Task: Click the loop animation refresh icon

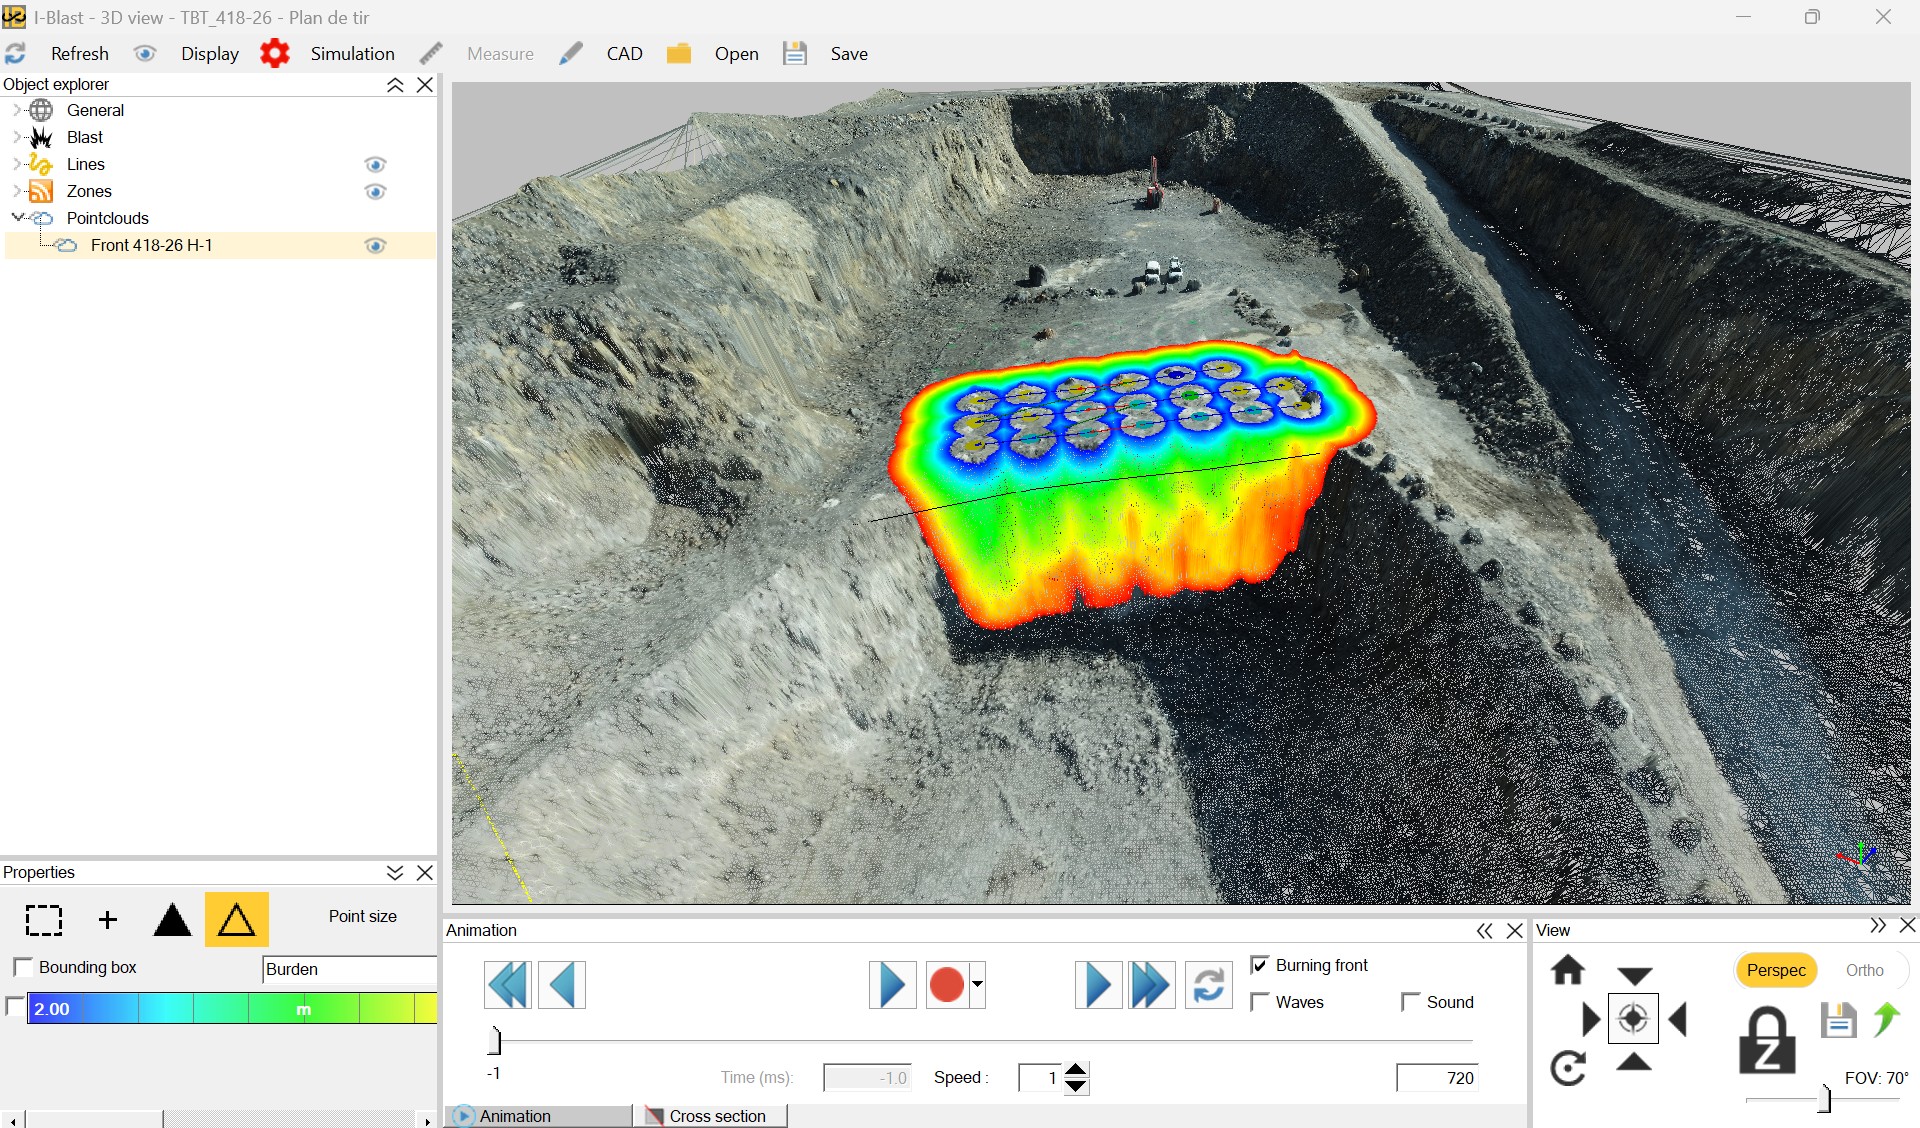Action: click(x=1208, y=985)
